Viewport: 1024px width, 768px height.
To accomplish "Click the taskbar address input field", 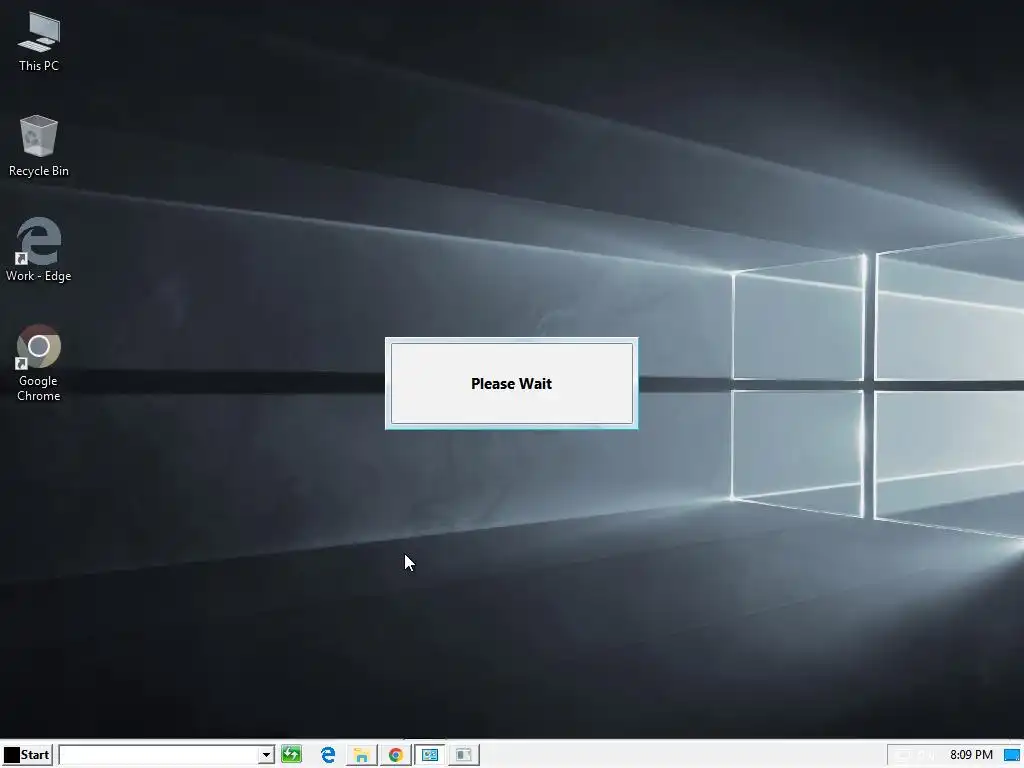I will click(x=159, y=755).
